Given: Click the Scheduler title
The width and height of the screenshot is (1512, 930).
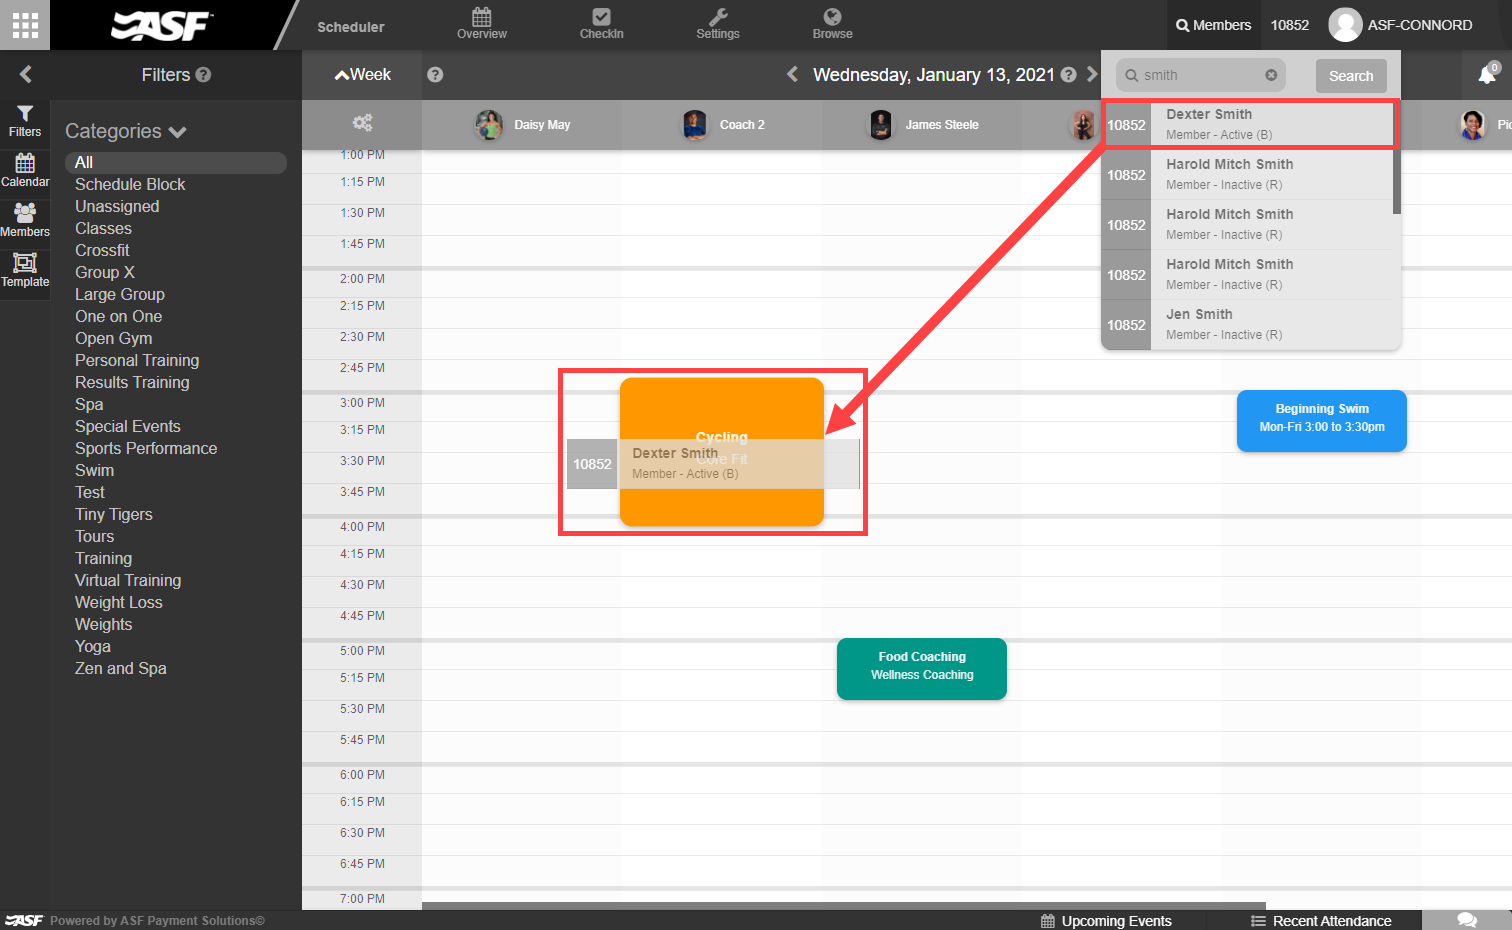Looking at the screenshot, I should [350, 27].
